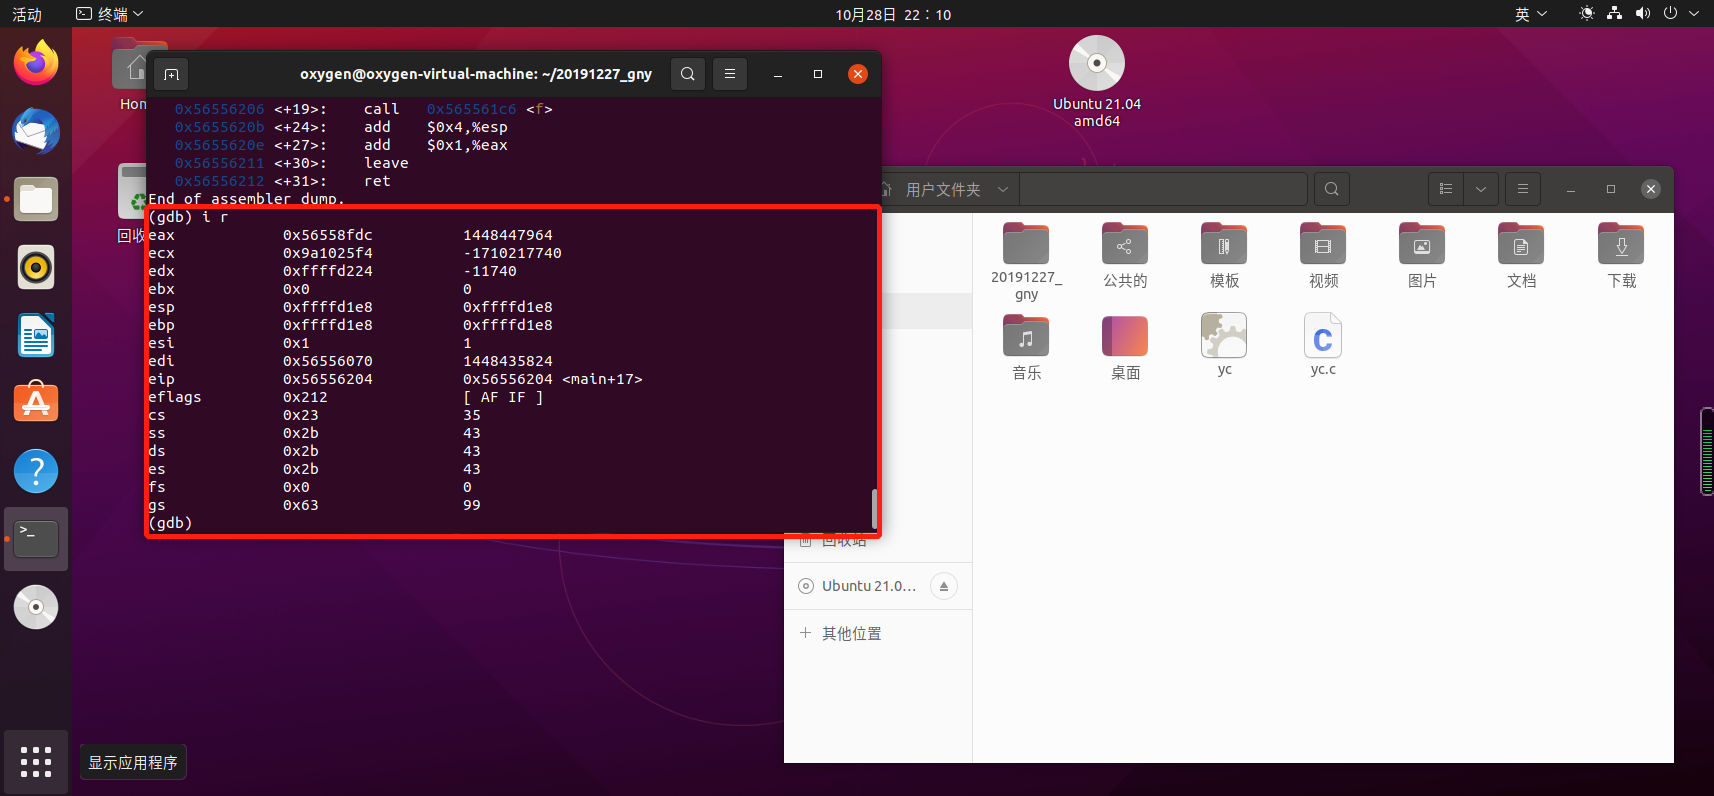The height and width of the screenshot is (796, 1714).
Task: Open the 终端 app menu in top bar
Action: 110,14
